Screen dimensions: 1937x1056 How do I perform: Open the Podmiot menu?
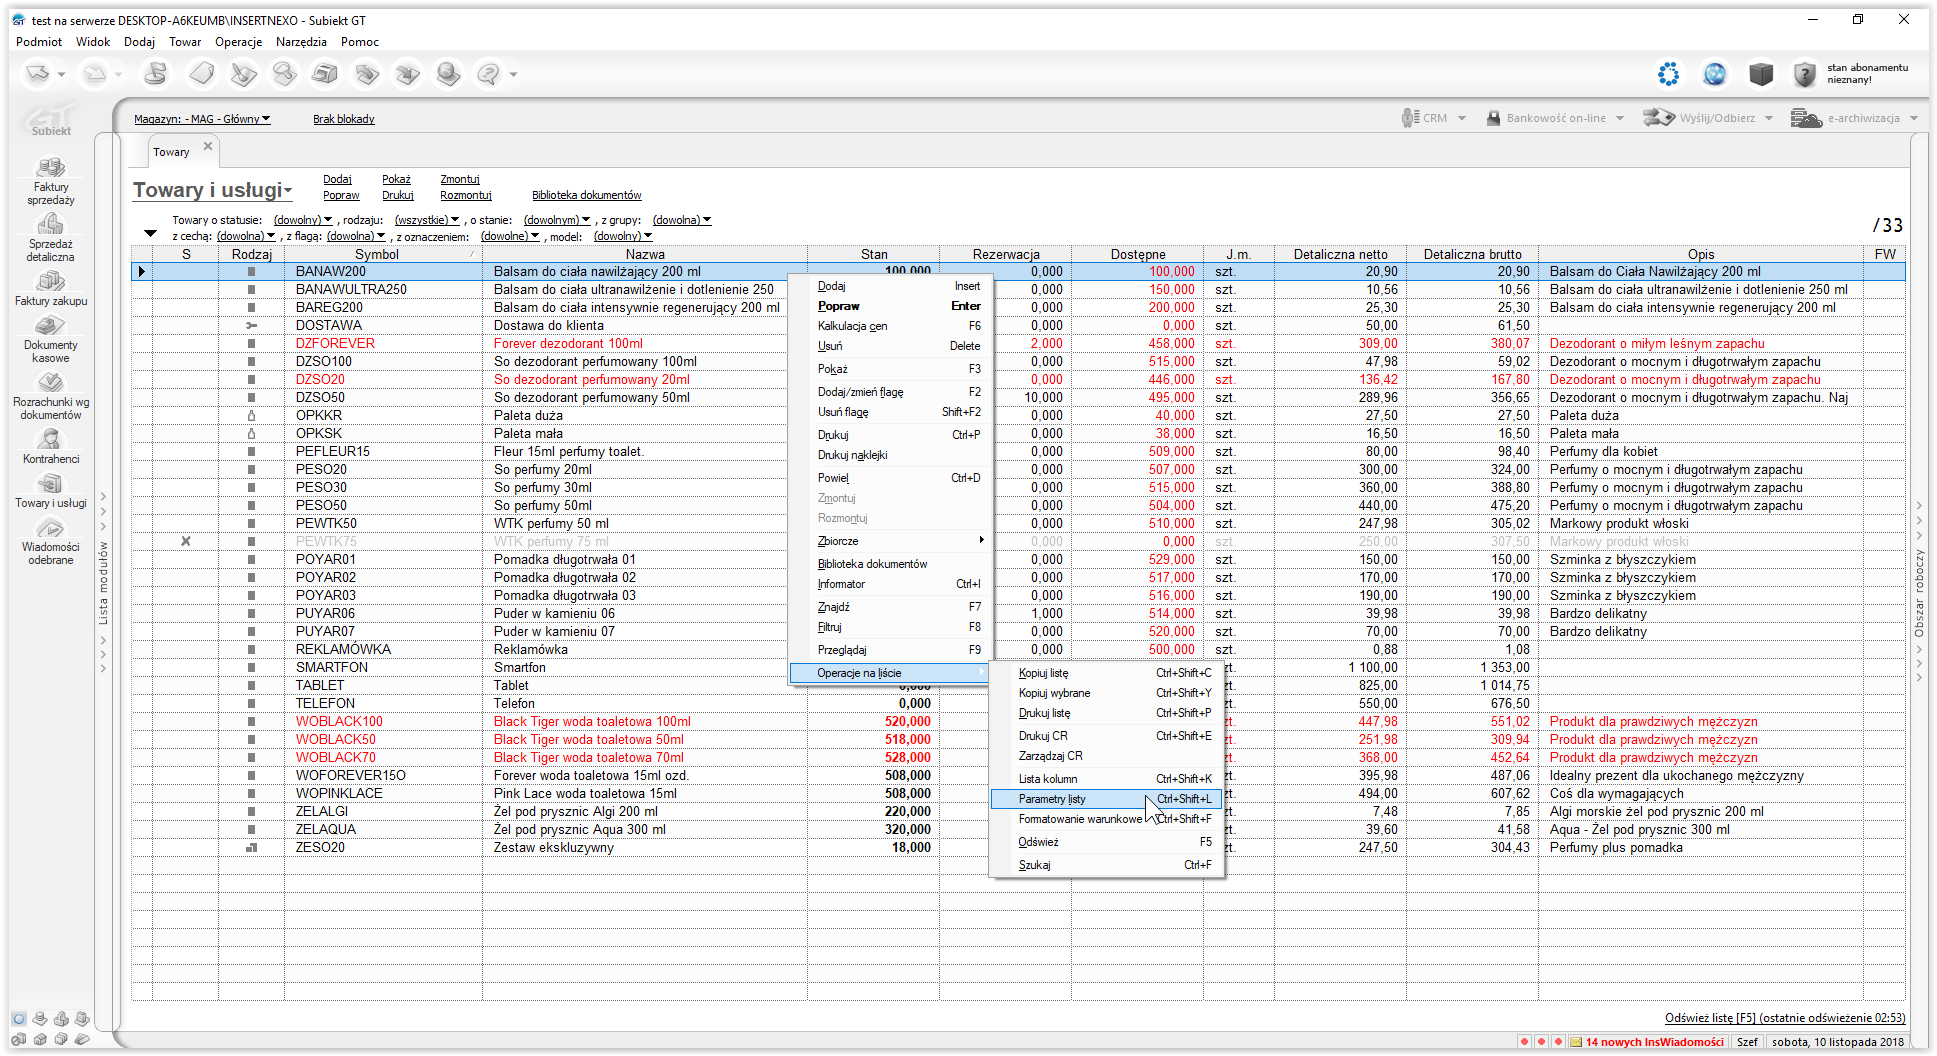(38, 42)
